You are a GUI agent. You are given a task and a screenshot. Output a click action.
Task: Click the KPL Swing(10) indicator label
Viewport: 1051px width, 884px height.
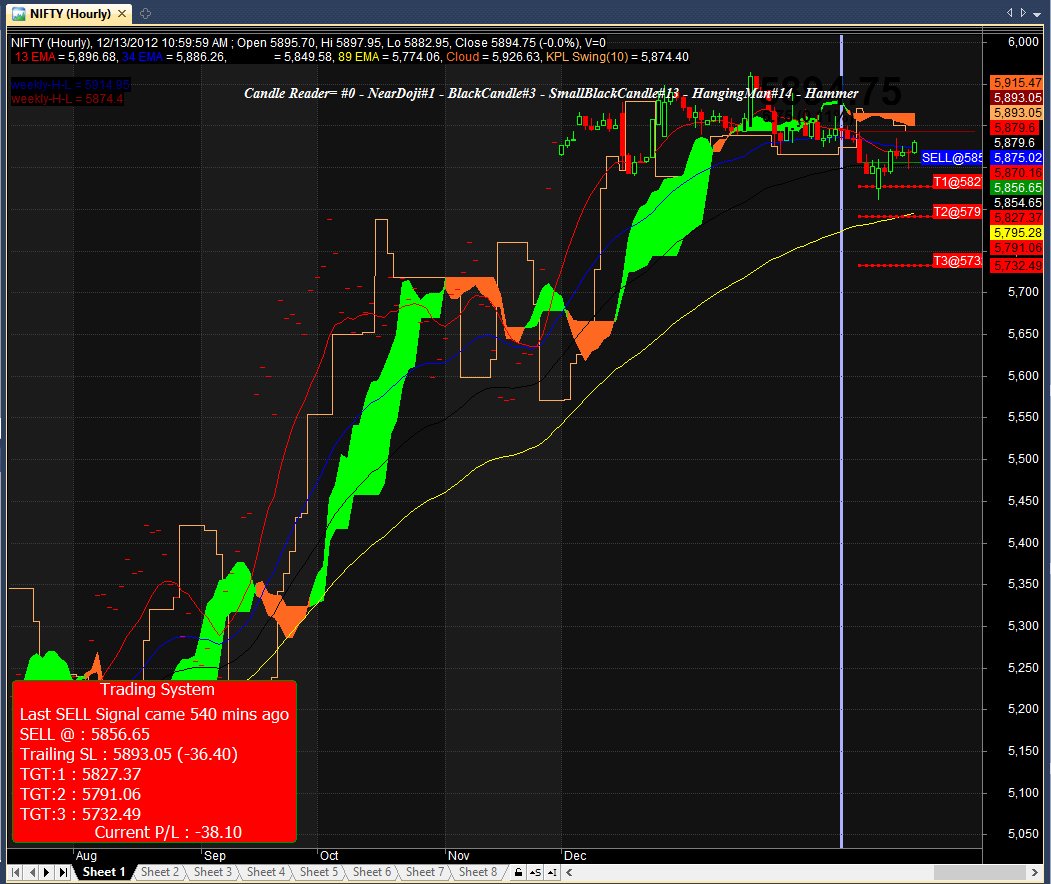(587, 57)
